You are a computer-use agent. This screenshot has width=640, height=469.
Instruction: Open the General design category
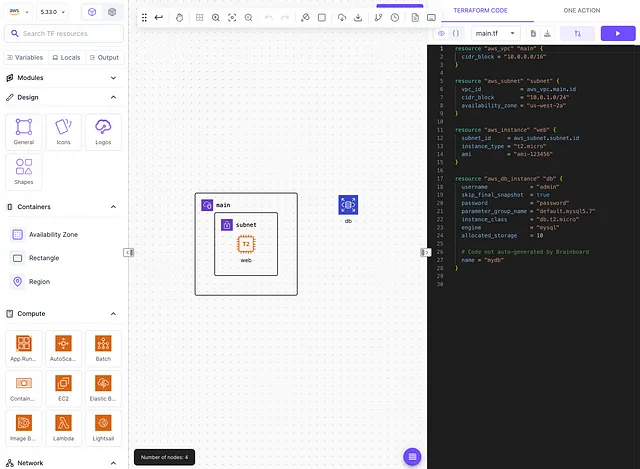tap(24, 132)
